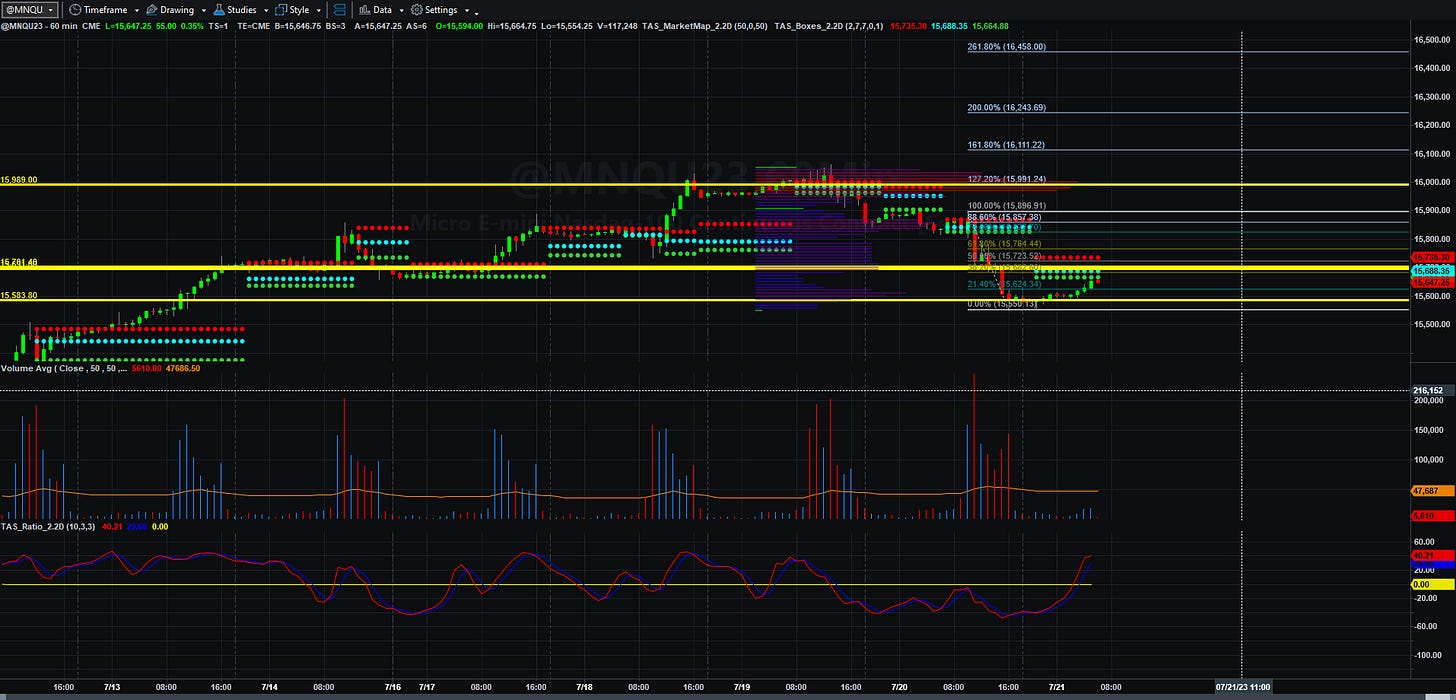Click the Timeframe clock icon
Image resolution: width=1456 pixels, height=700 pixels.
75,10
